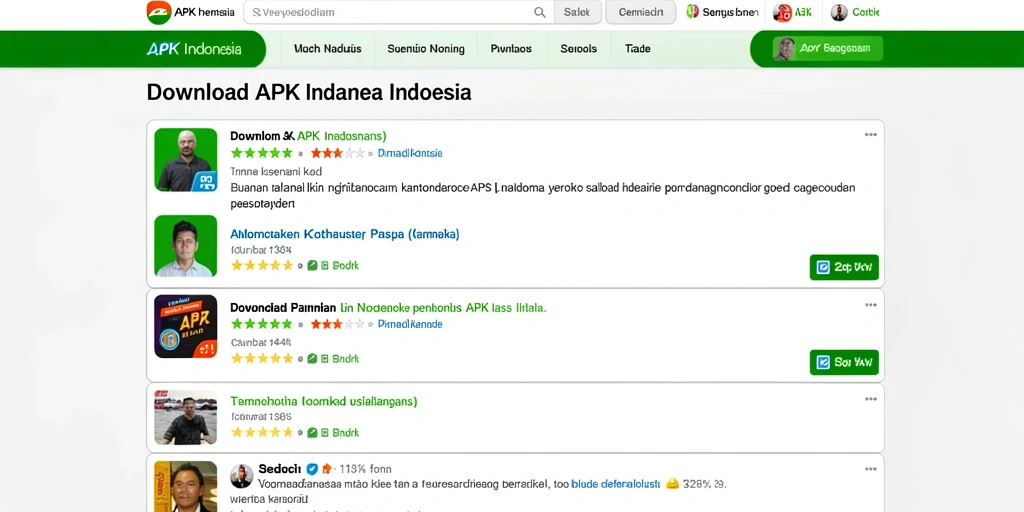Open more options for Dovonclad Pamnian card
This screenshot has width=1024, height=512.
[x=871, y=305]
